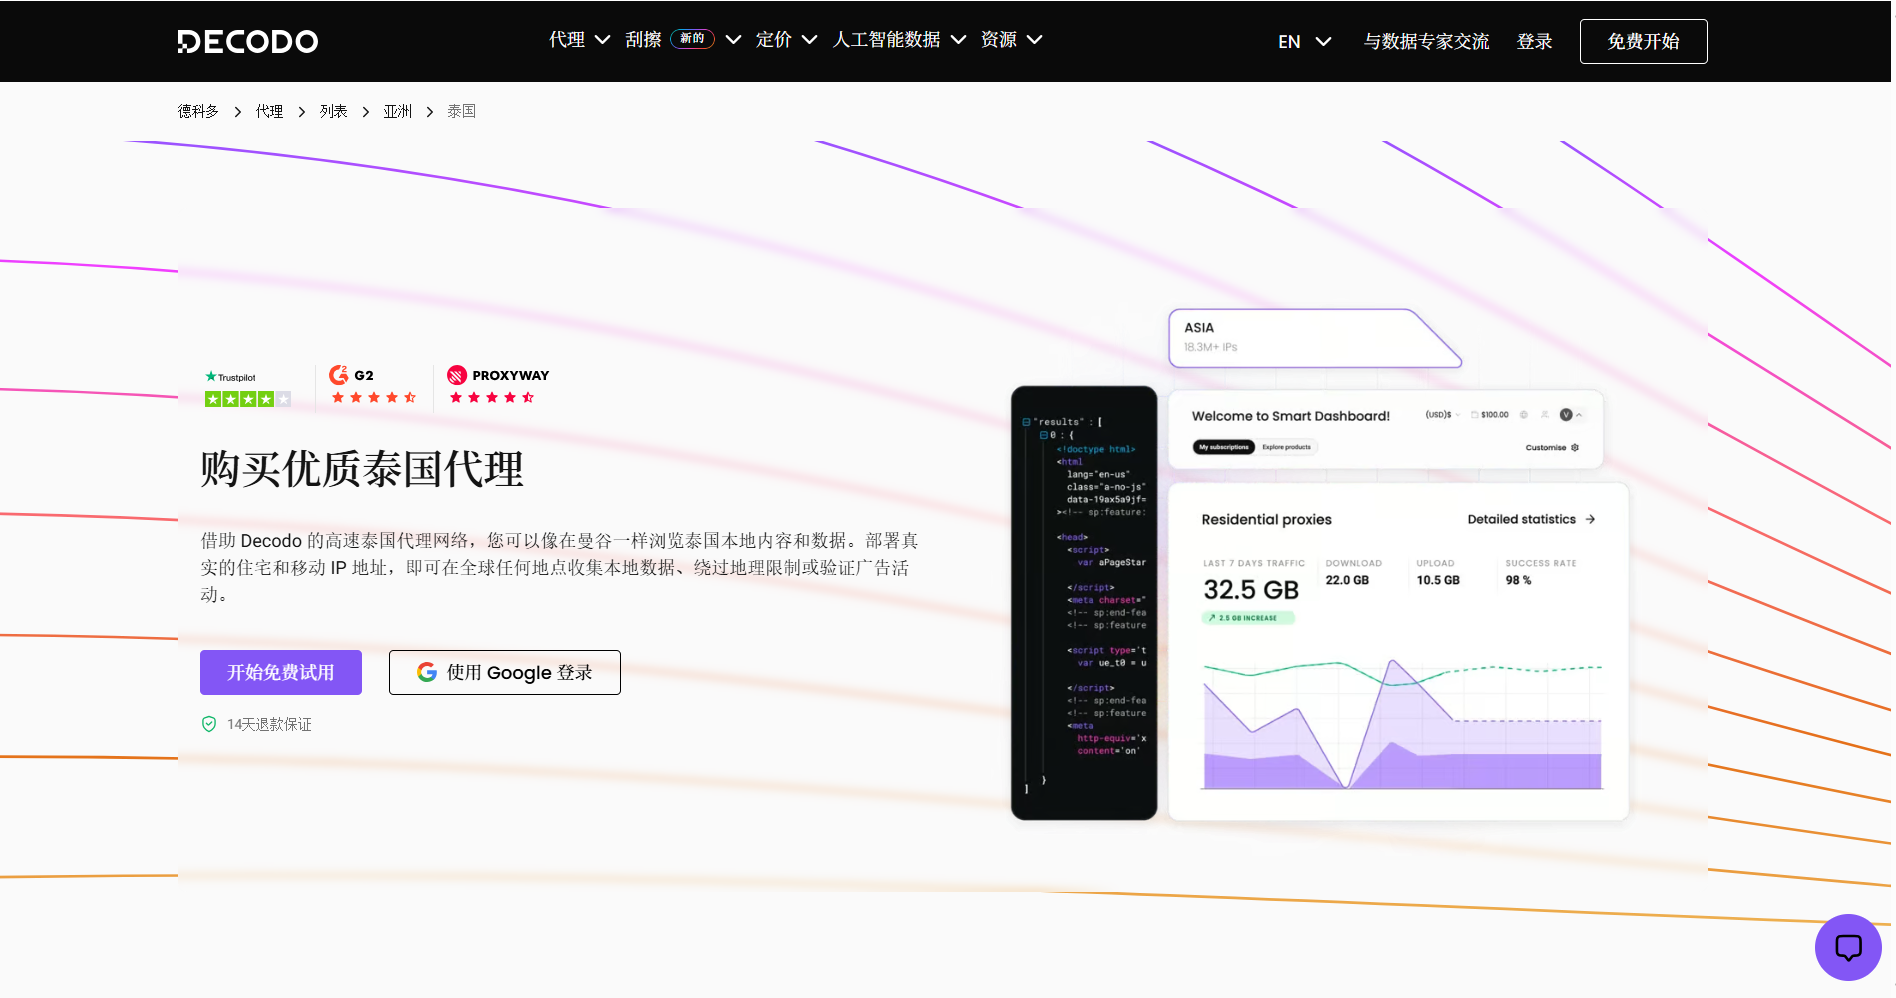Click Customise in the dashboard card
Viewport: 1896px width, 998px height.
click(x=1552, y=448)
